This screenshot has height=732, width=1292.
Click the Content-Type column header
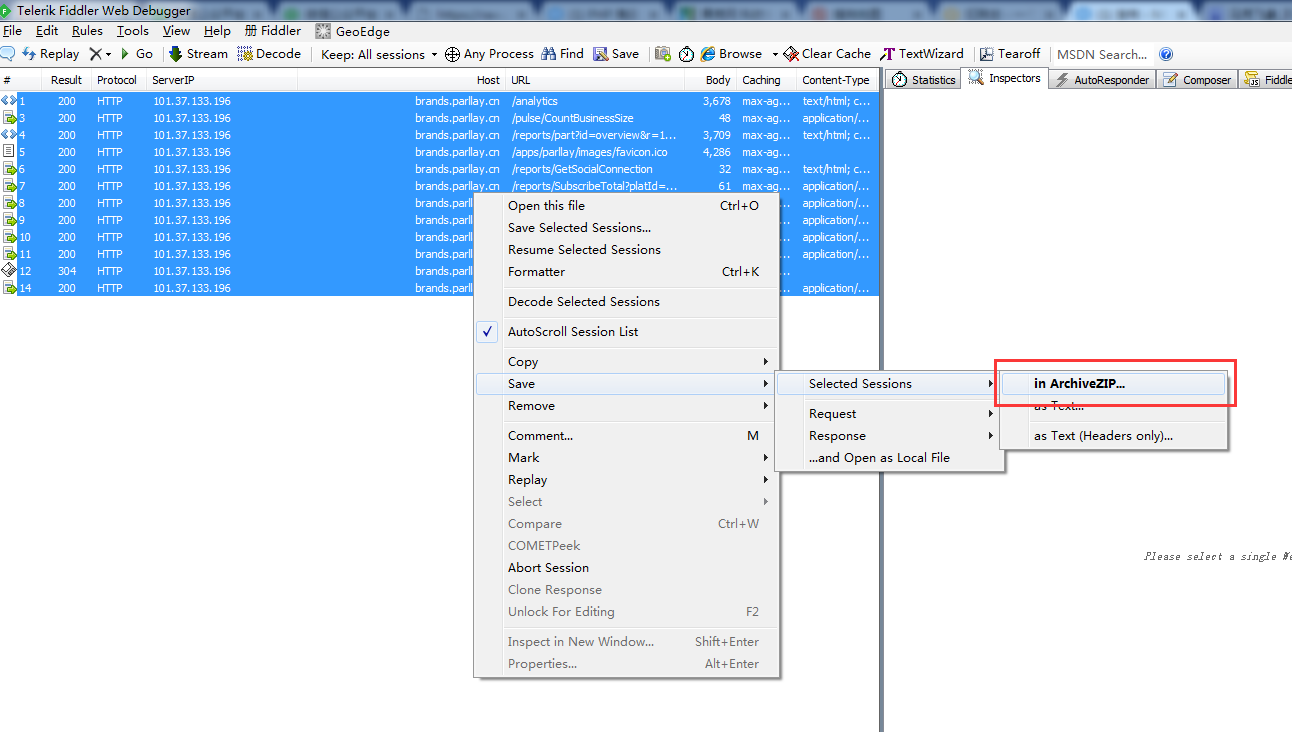pos(837,80)
